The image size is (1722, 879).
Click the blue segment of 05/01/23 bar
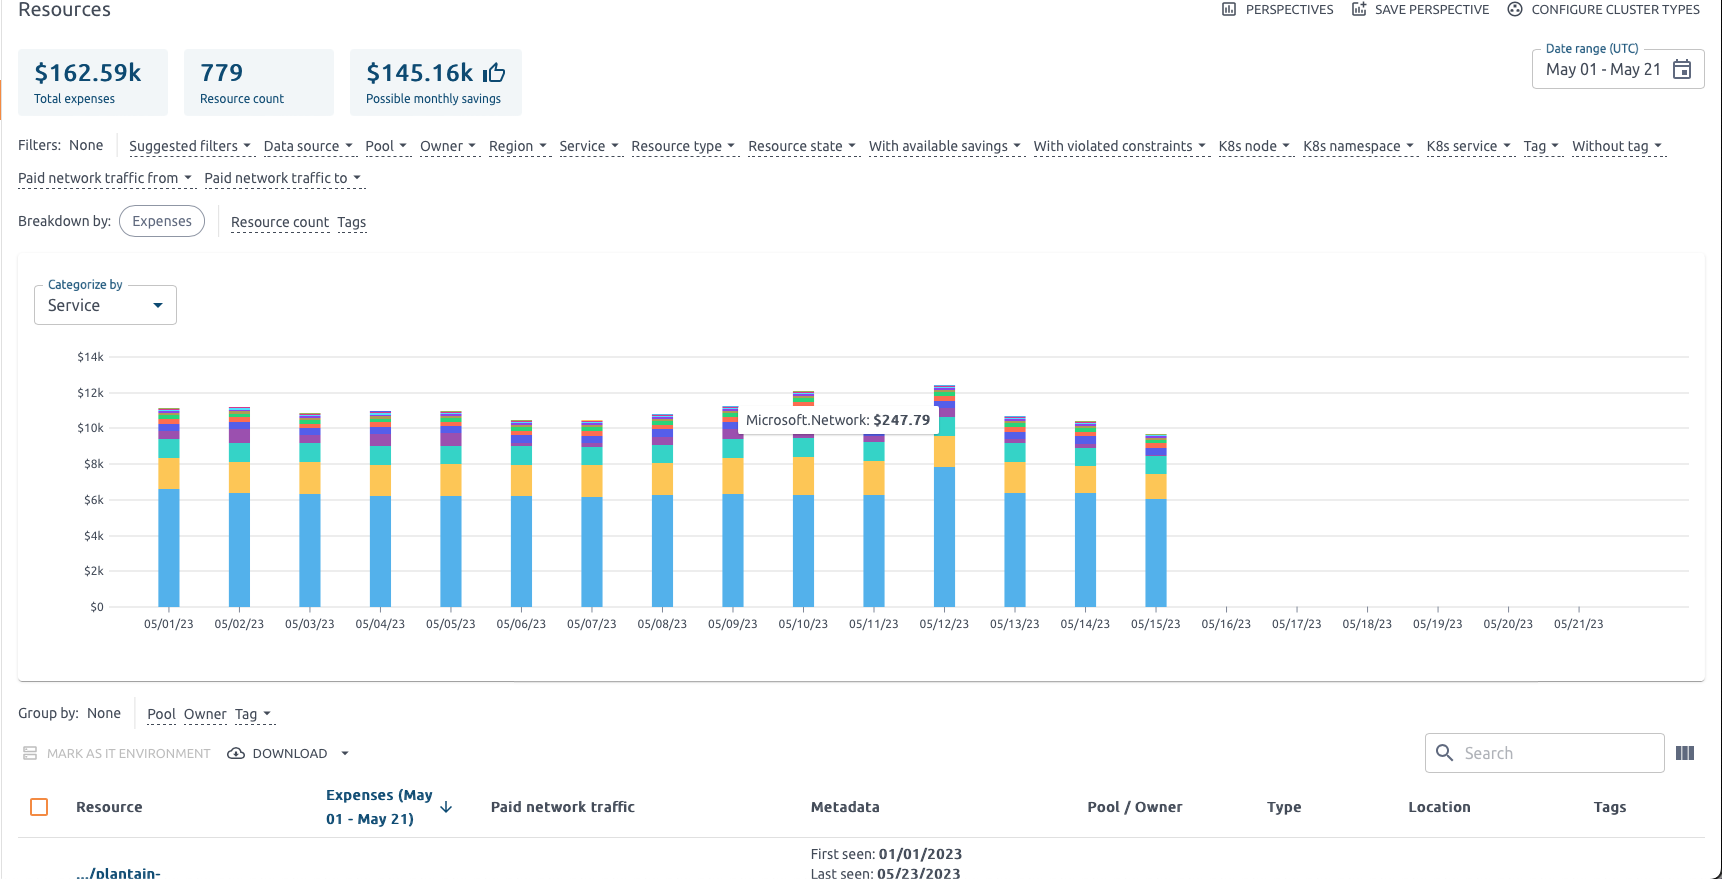[169, 548]
